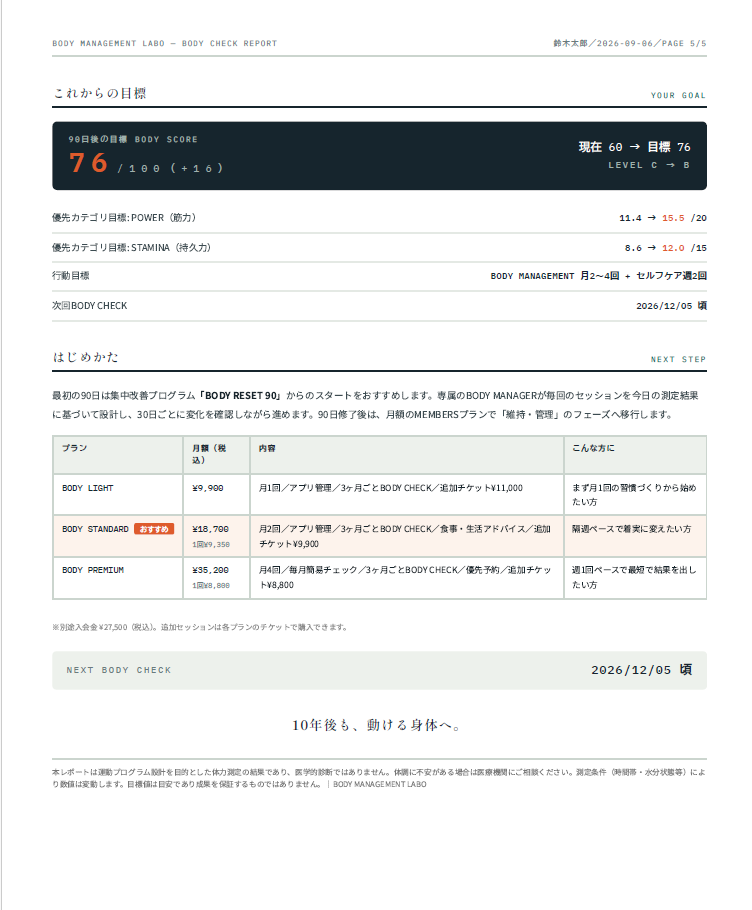Click BODY PREMIUM content cell with 優先予約
This screenshot has width=752, height=910.
pyautogui.click(x=405, y=577)
